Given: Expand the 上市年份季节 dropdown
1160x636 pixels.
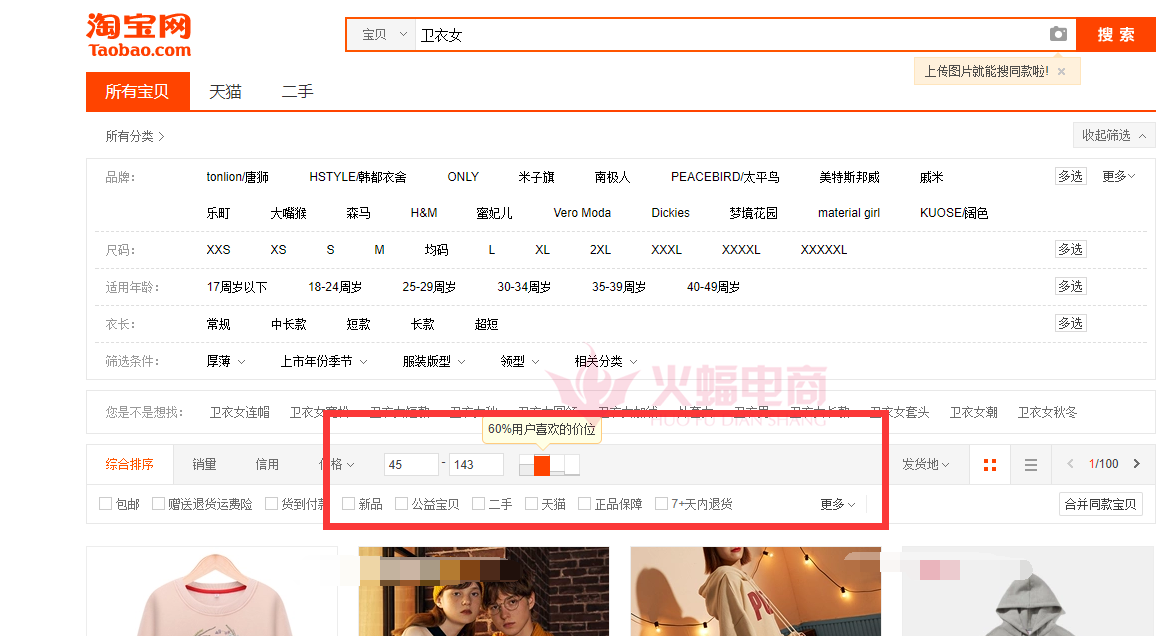Looking at the screenshot, I should coord(324,361).
